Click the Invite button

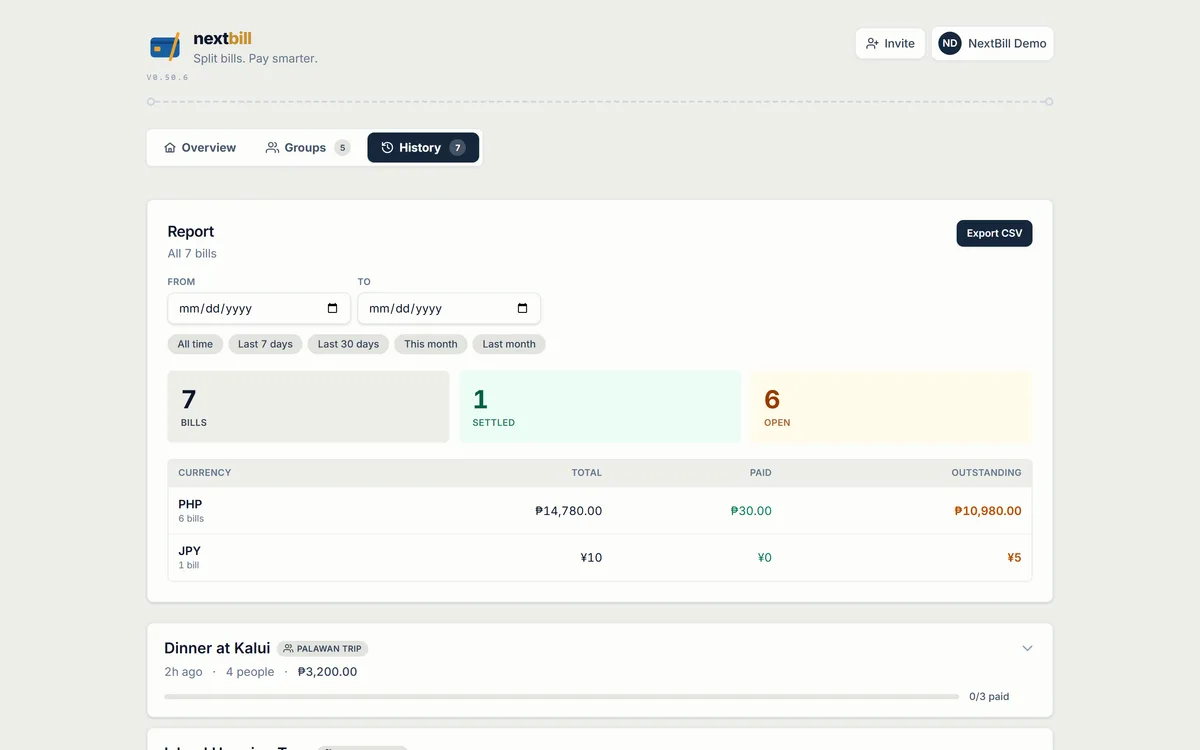click(890, 44)
